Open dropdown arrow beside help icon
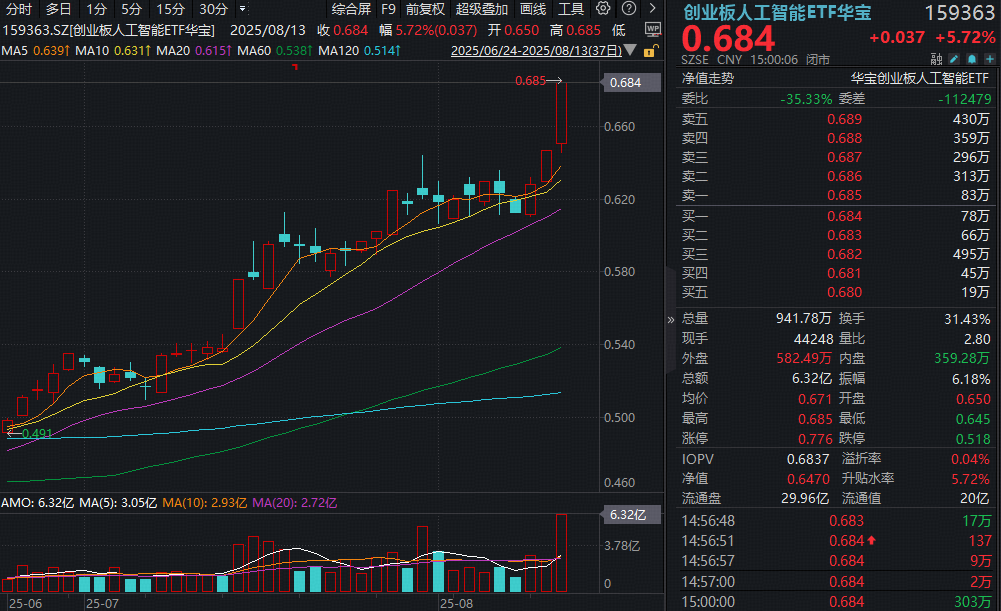Image resolution: width=1001 pixels, height=611 pixels. click(x=650, y=9)
